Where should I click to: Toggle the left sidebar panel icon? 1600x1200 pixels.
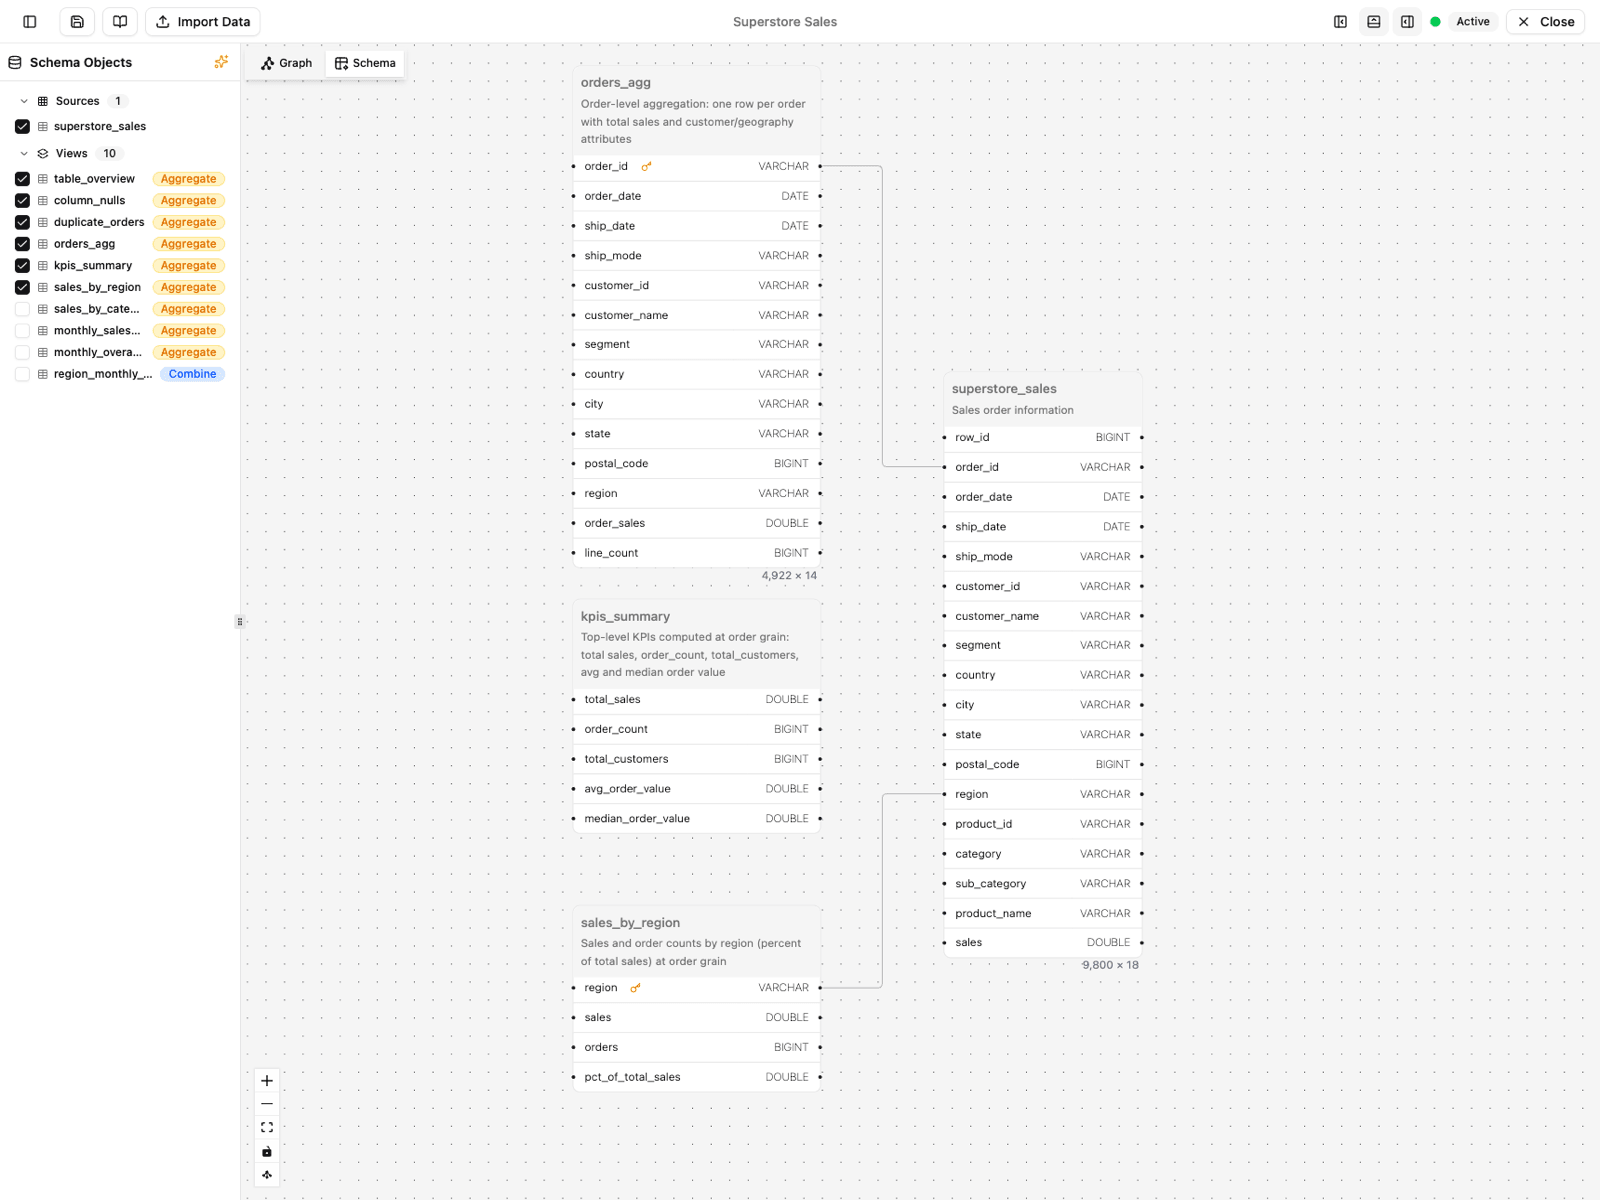coord(28,21)
